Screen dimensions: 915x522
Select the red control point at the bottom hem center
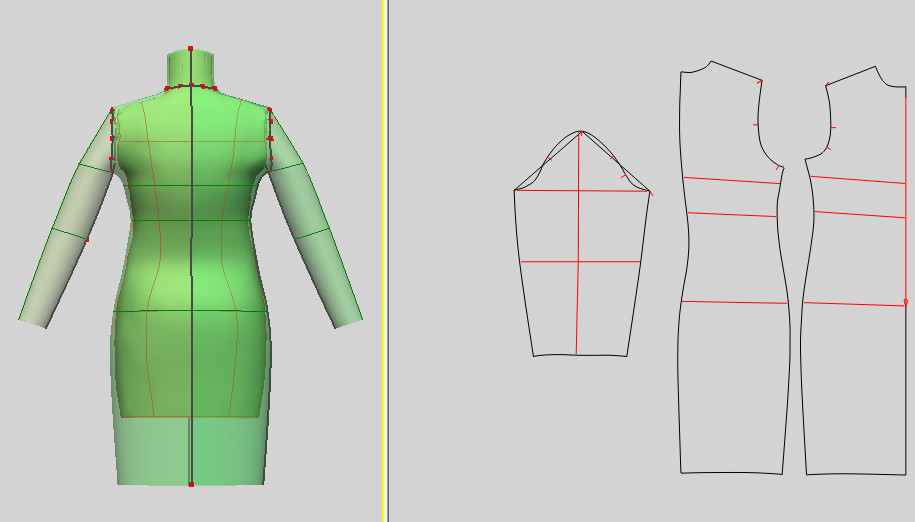pyautogui.click(x=191, y=484)
